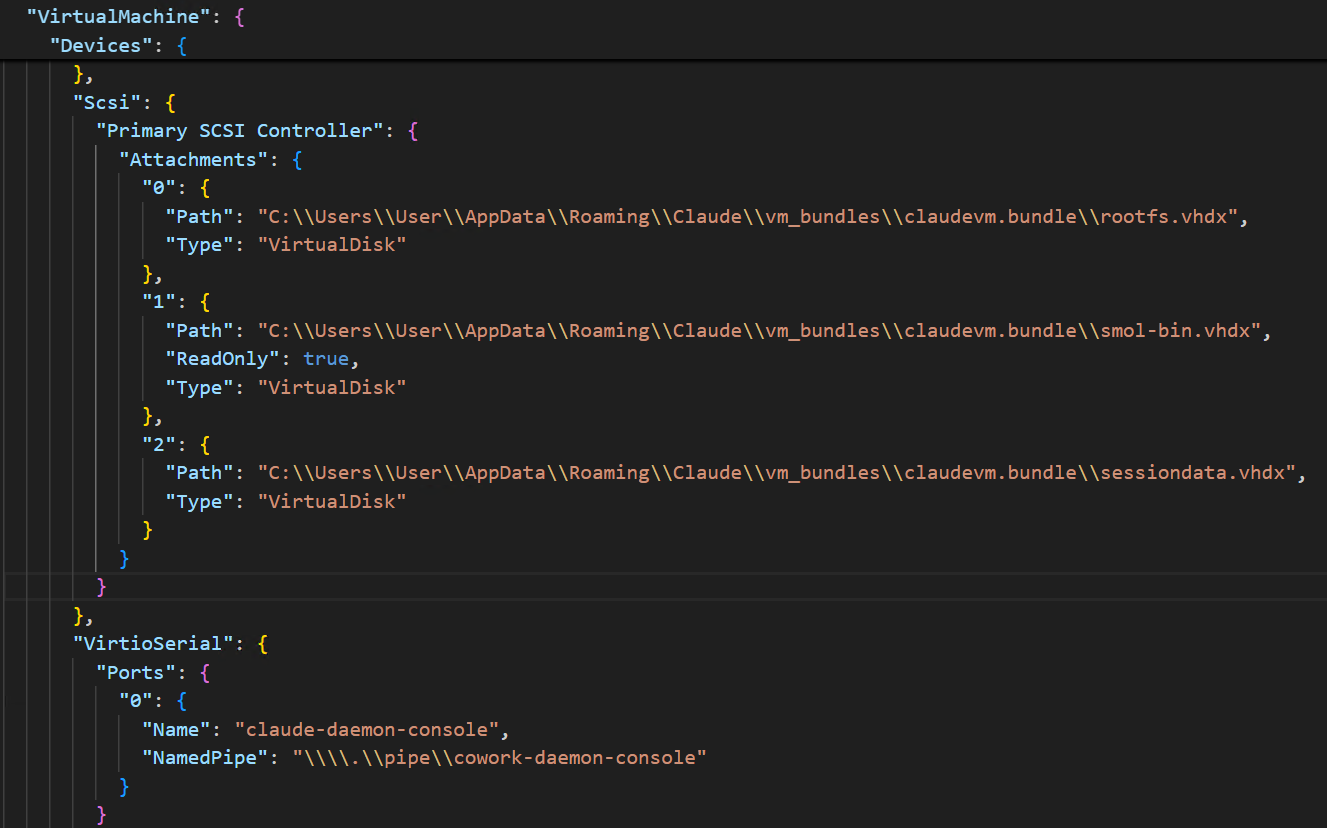Click the path string ending in rootfs.vhdx
This screenshot has height=828, width=1327.
click(x=748, y=216)
